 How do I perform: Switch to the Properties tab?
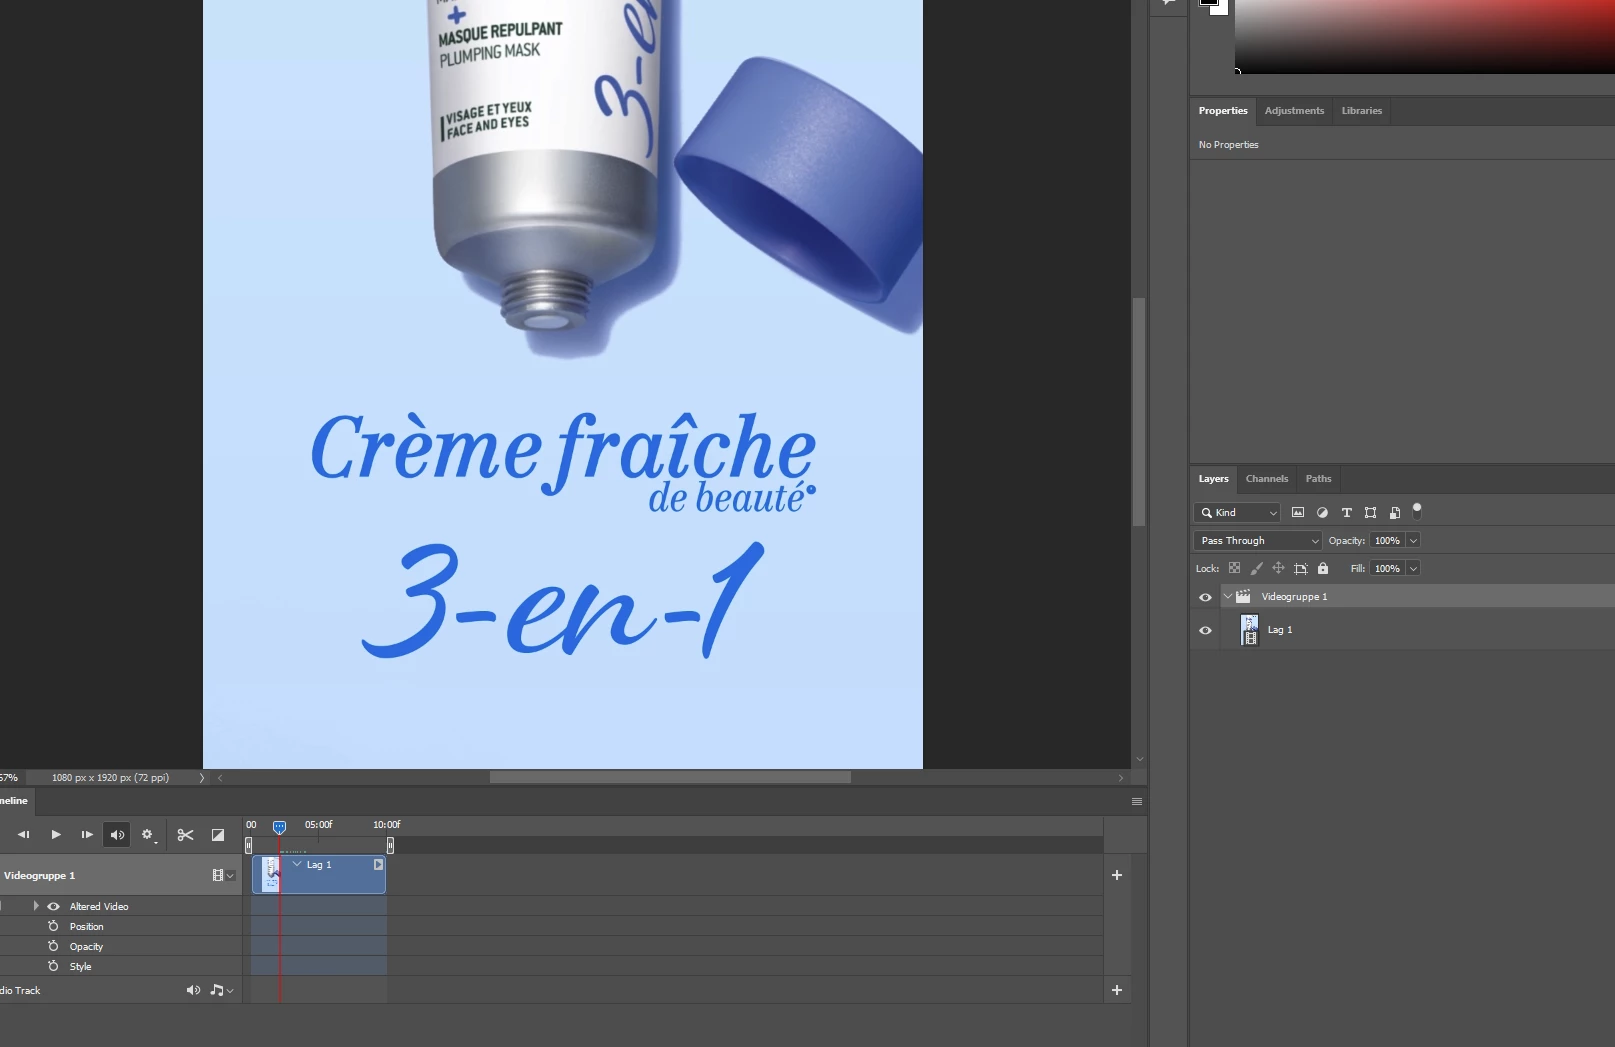(1223, 111)
